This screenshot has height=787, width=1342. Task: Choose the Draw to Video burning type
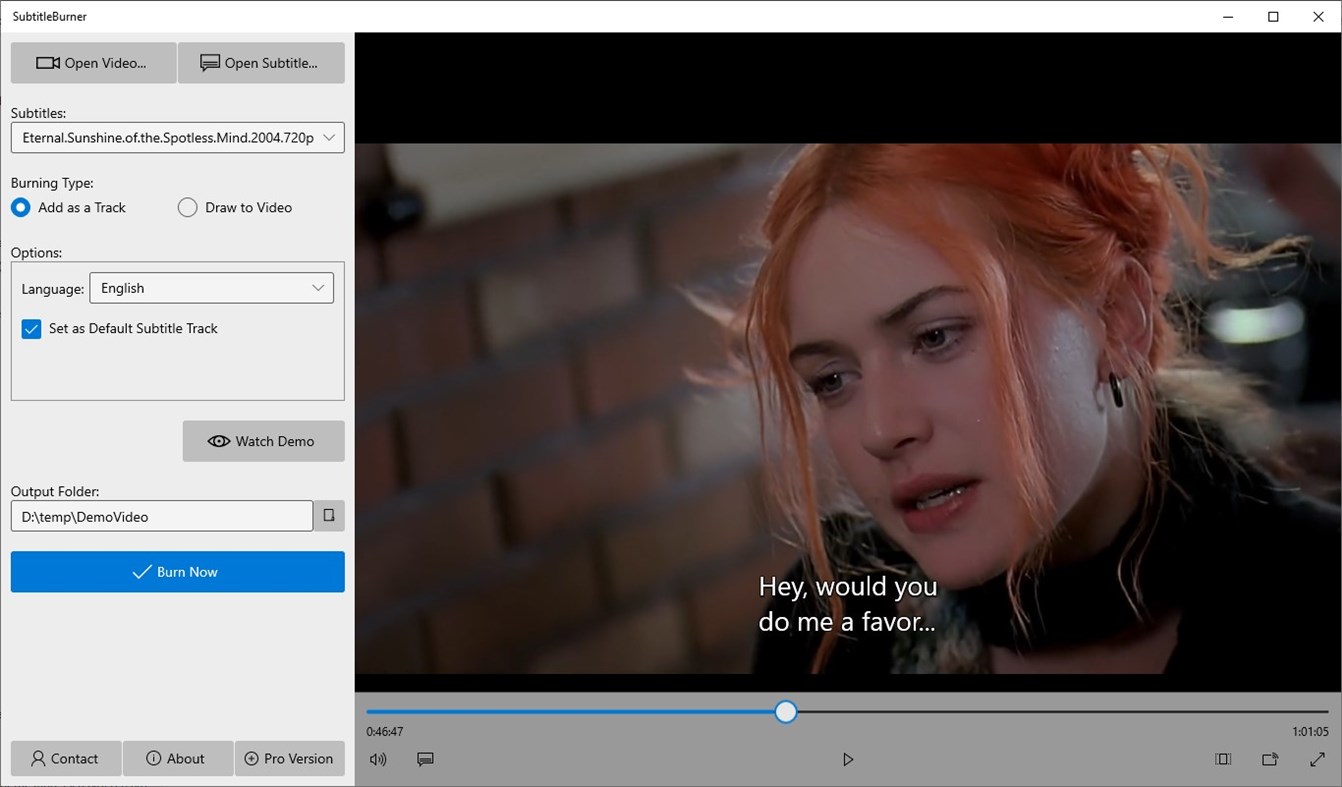(187, 207)
